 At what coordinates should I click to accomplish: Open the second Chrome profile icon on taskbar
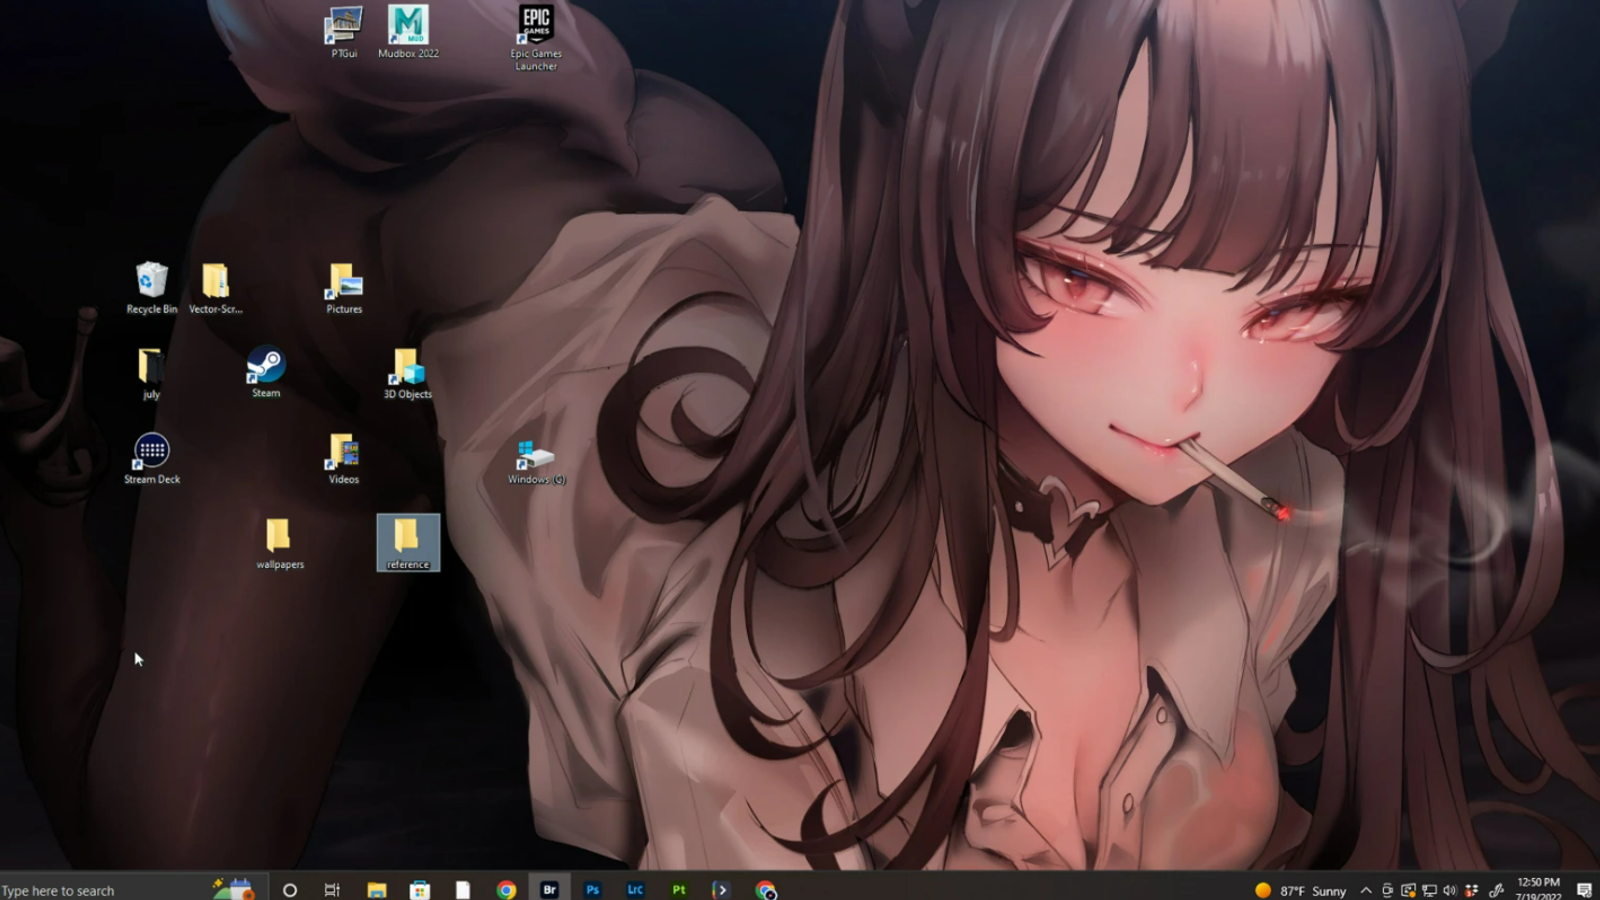(x=766, y=890)
